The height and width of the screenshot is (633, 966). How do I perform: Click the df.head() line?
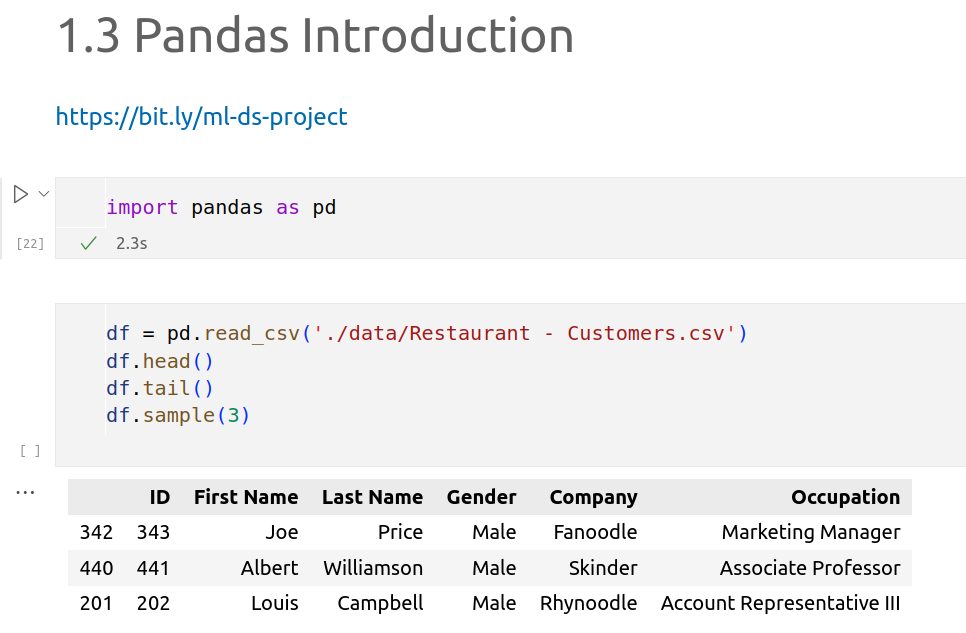160,361
